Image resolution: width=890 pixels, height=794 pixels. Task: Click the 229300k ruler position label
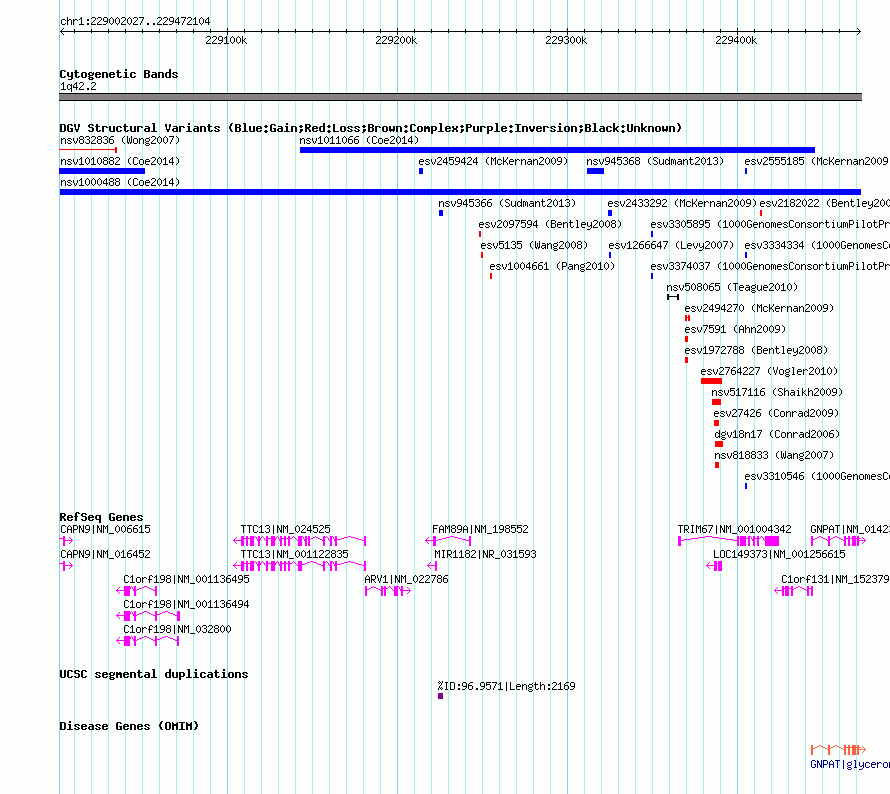coord(566,40)
